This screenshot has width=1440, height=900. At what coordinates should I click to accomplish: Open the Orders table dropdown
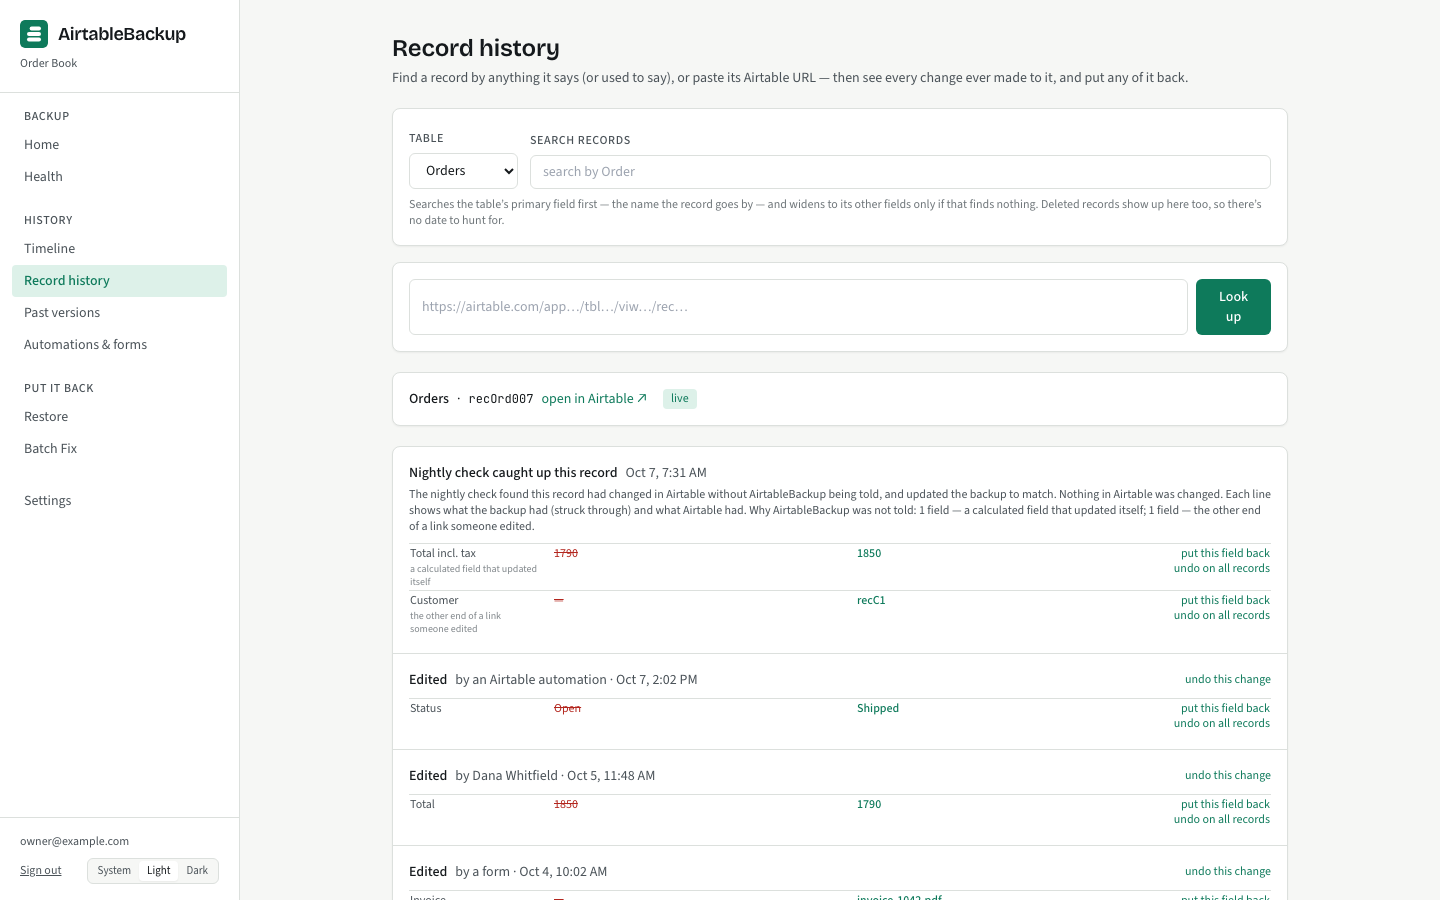(x=463, y=171)
